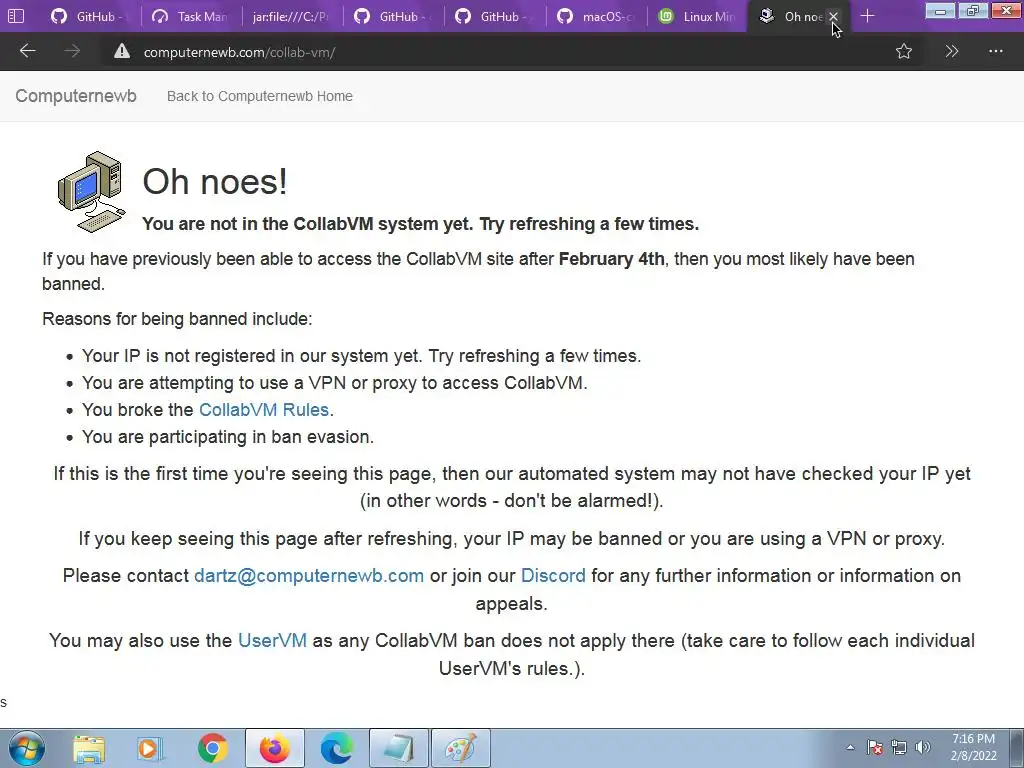The height and width of the screenshot is (768, 1024).
Task: Launch Windows Media Player from taskbar
Action: 150,748
